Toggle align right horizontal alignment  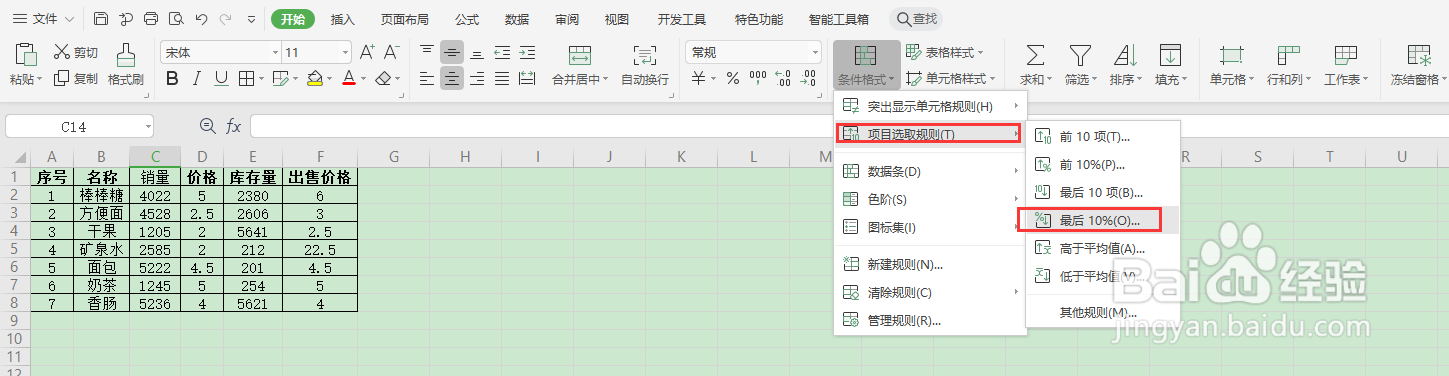click(477, 78)
